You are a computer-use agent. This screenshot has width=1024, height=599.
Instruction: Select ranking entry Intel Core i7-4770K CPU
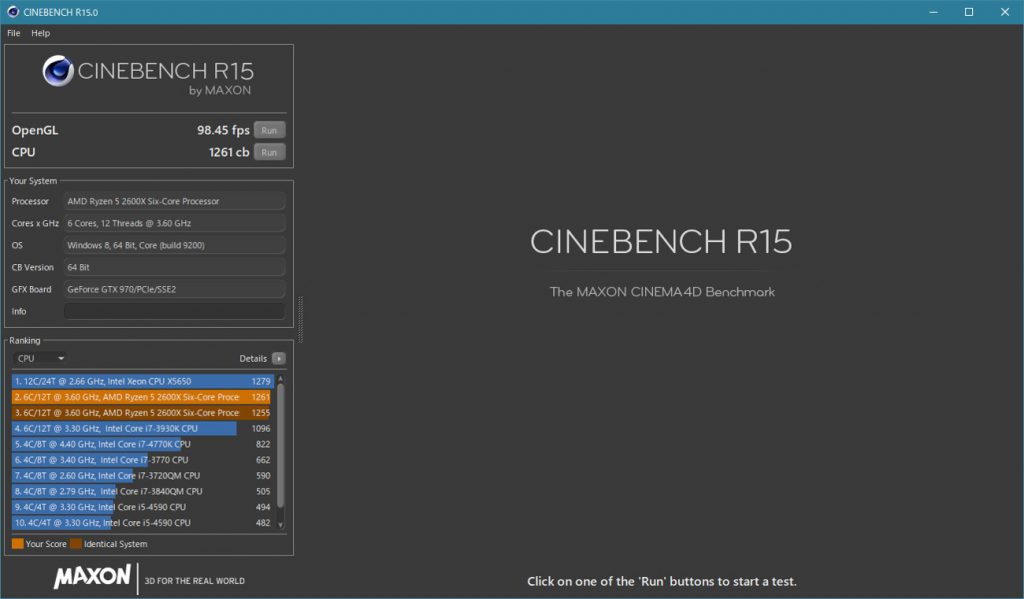pyautogui.click(x=142, y=444)
